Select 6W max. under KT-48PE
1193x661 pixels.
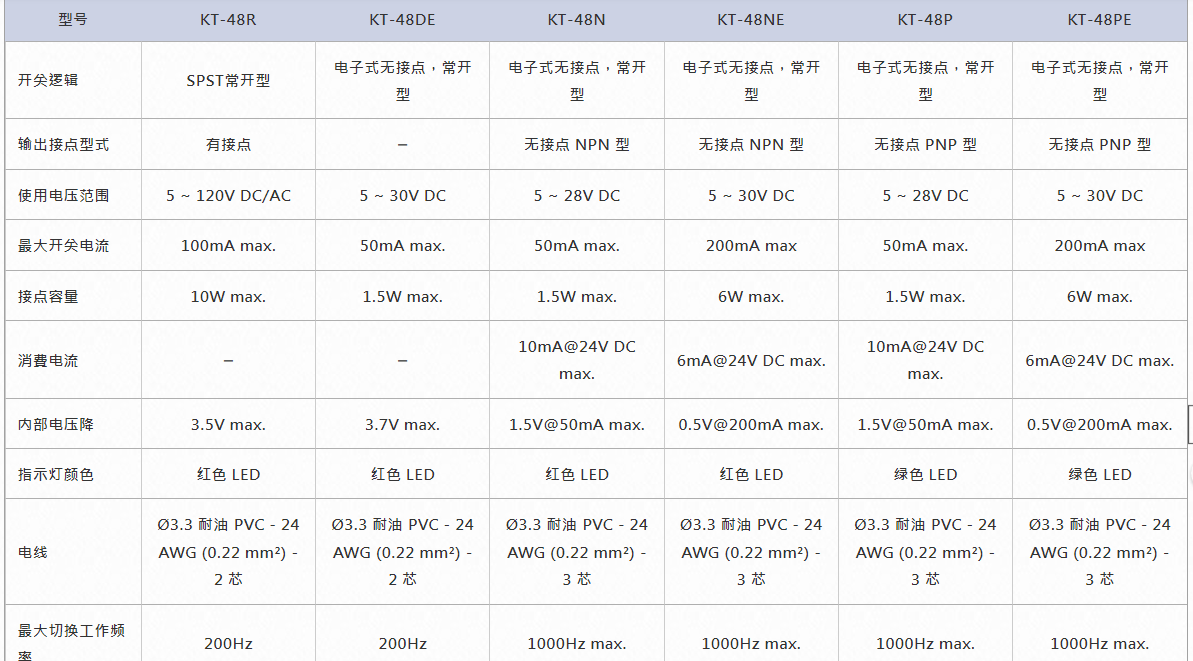click(1099, 297)
